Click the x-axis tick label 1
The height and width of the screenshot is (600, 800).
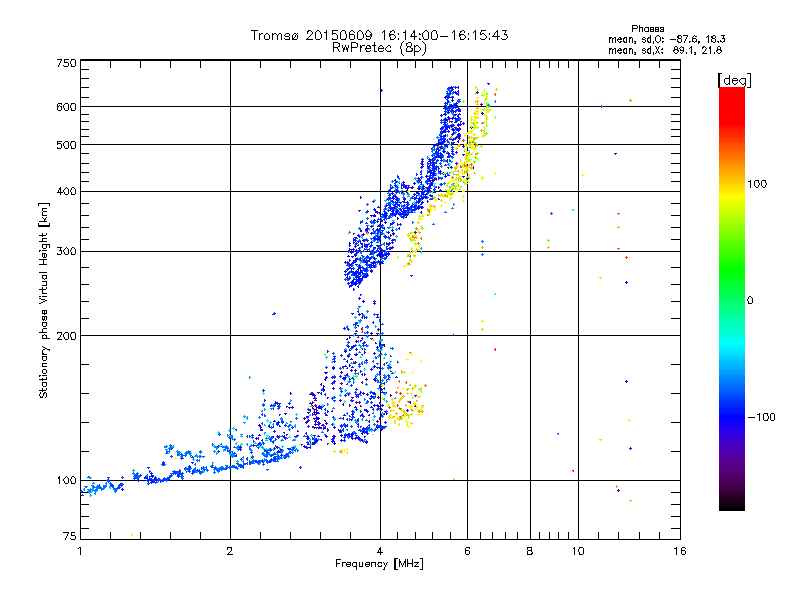pos(80,551)
